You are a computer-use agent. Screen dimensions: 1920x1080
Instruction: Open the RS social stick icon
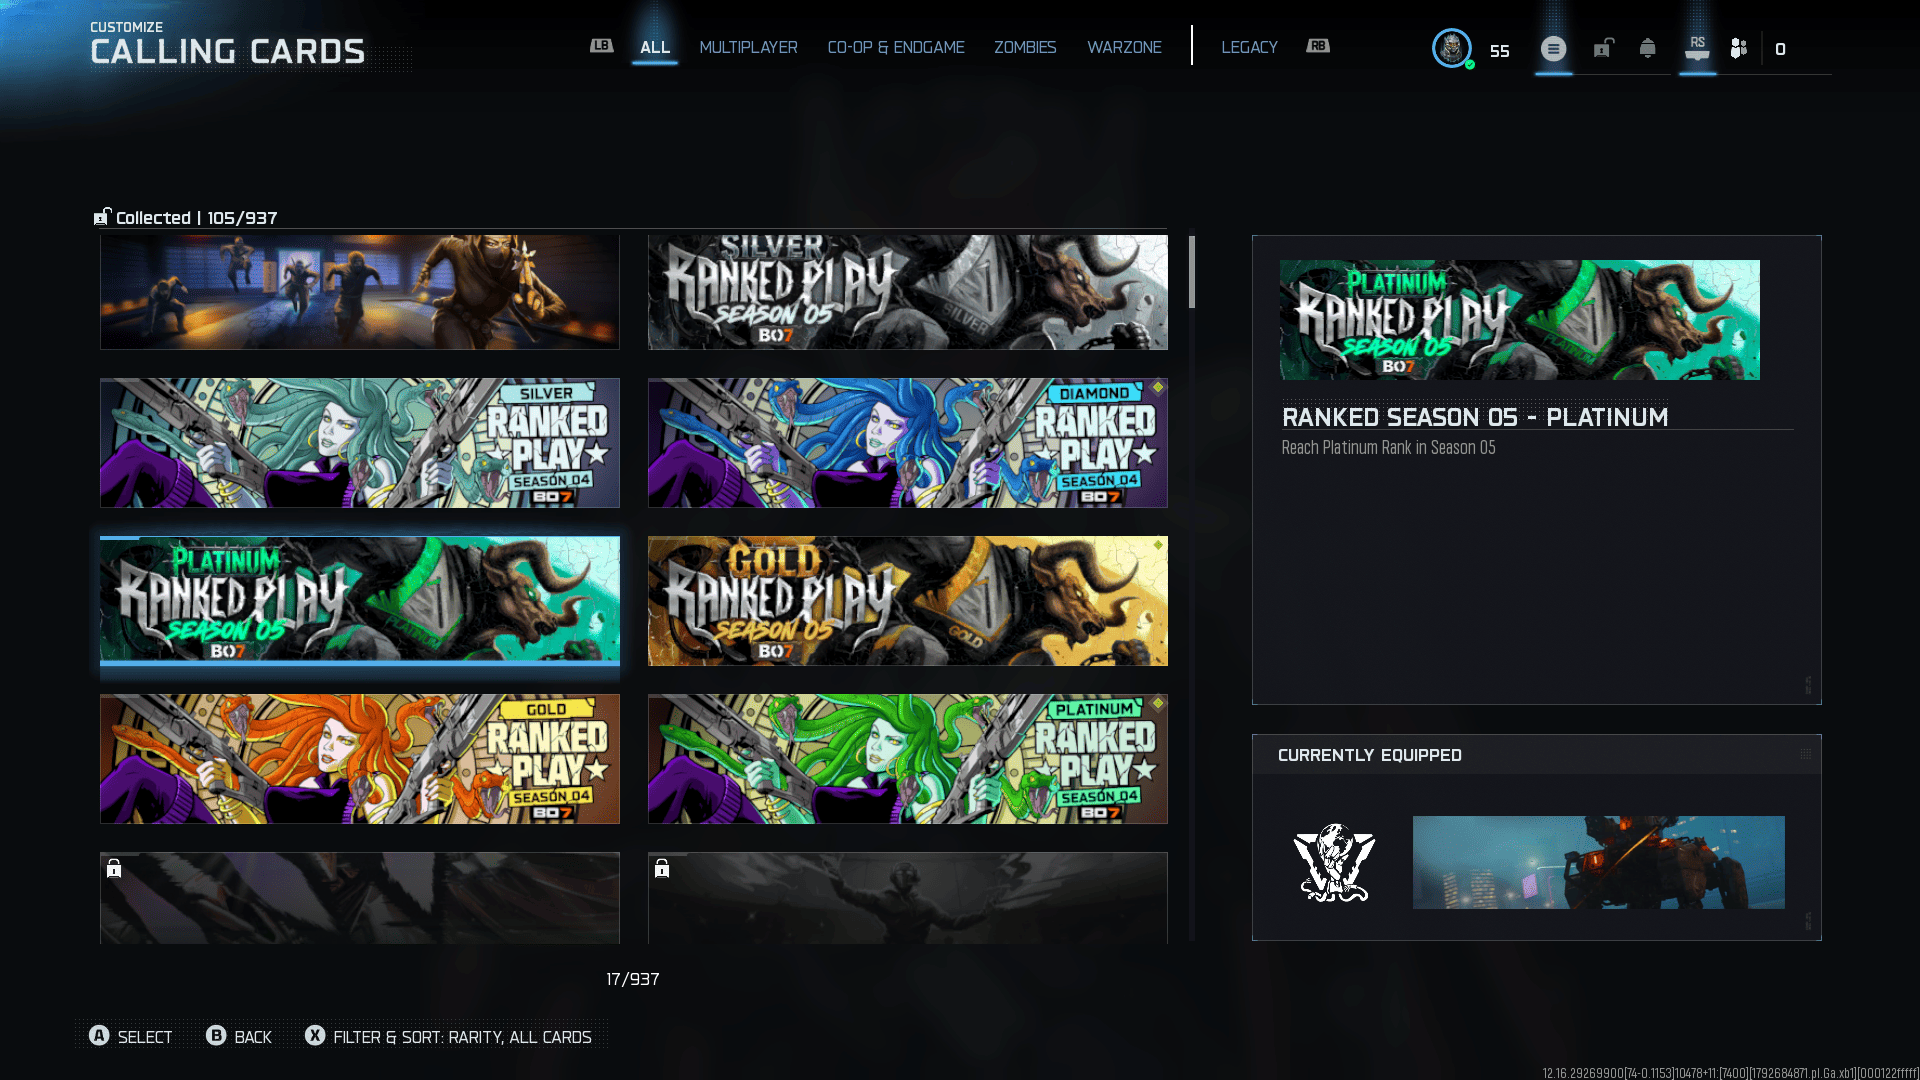1697,48
